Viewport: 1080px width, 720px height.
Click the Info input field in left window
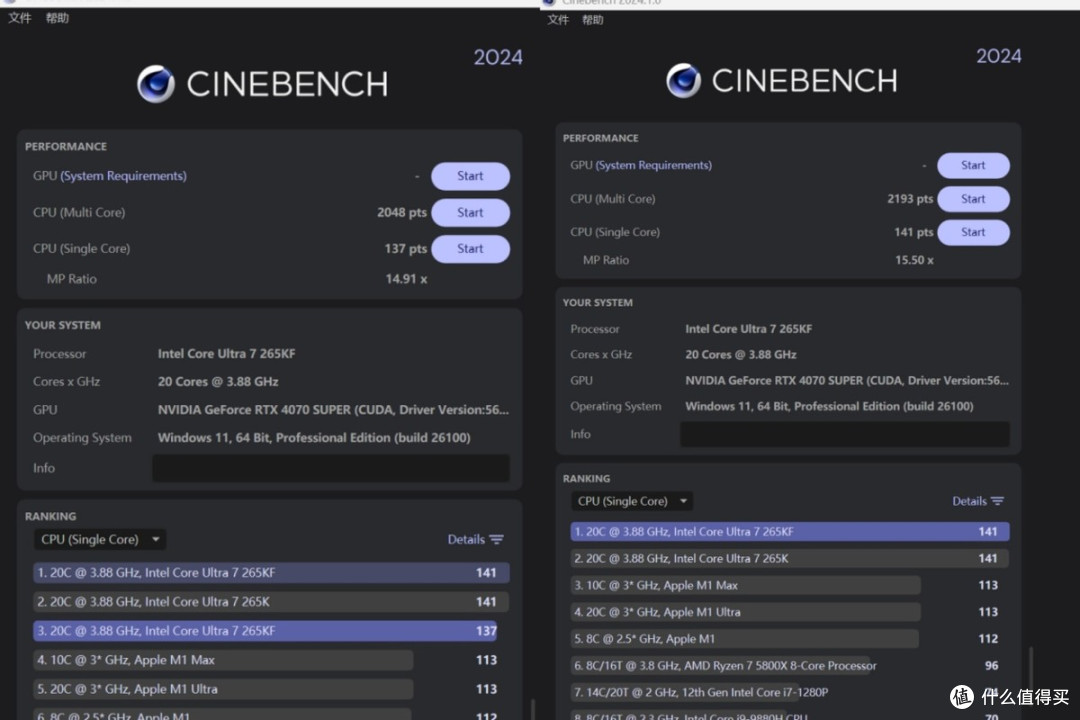coord(331,469)
